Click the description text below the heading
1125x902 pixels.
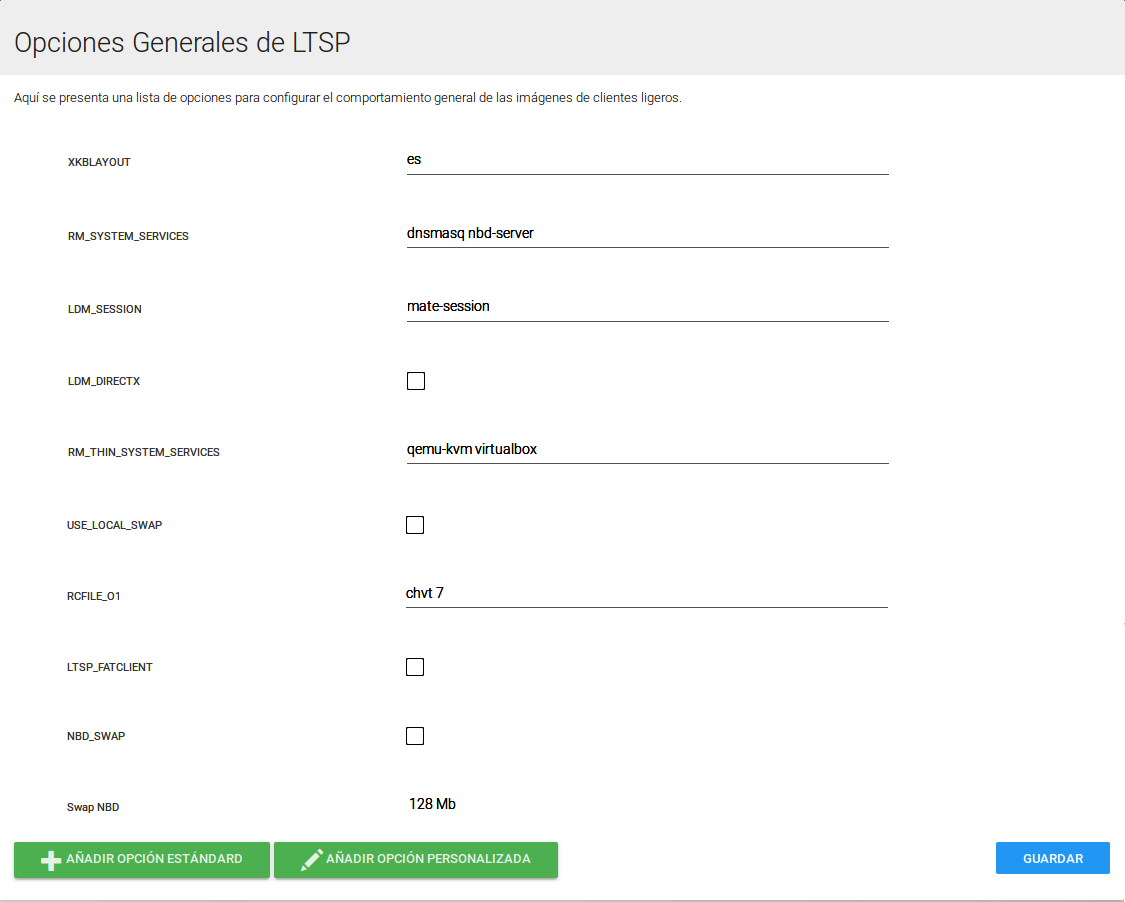[x=347, y=98]
